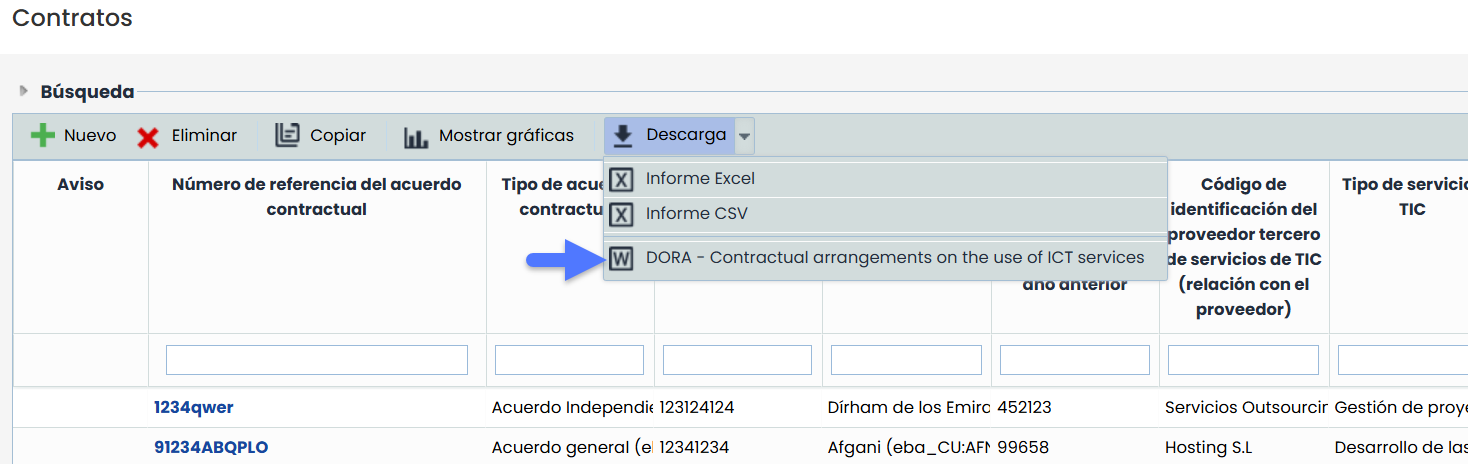Image resolution: width=1468 pixels, height=464 pixels.
Task: Sort by Número de referencia column header
Action: point(316,197)
